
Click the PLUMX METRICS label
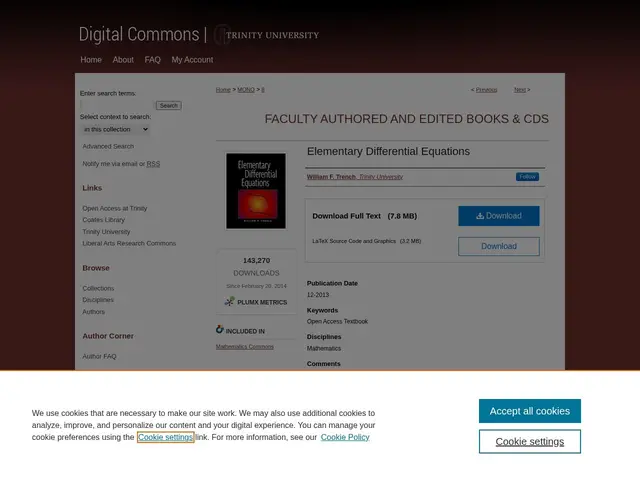pyautogui.click(x=262, y=302)
